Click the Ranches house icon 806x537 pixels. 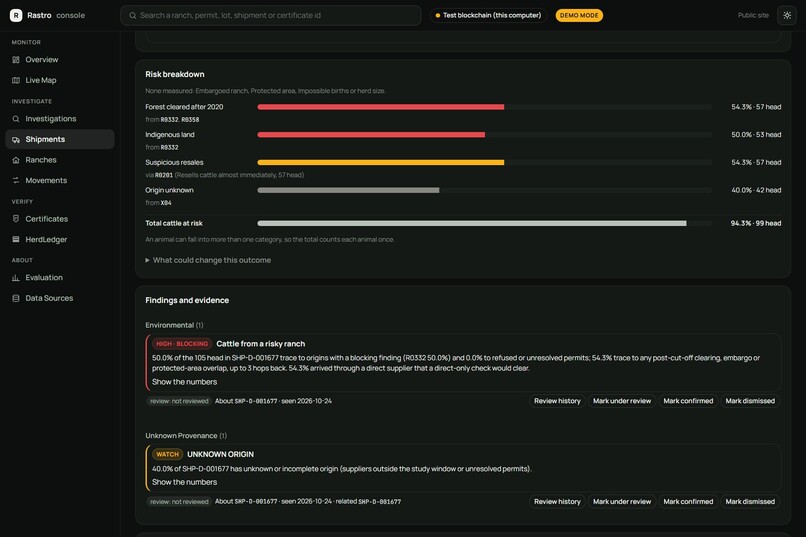[x=16, y=160]
